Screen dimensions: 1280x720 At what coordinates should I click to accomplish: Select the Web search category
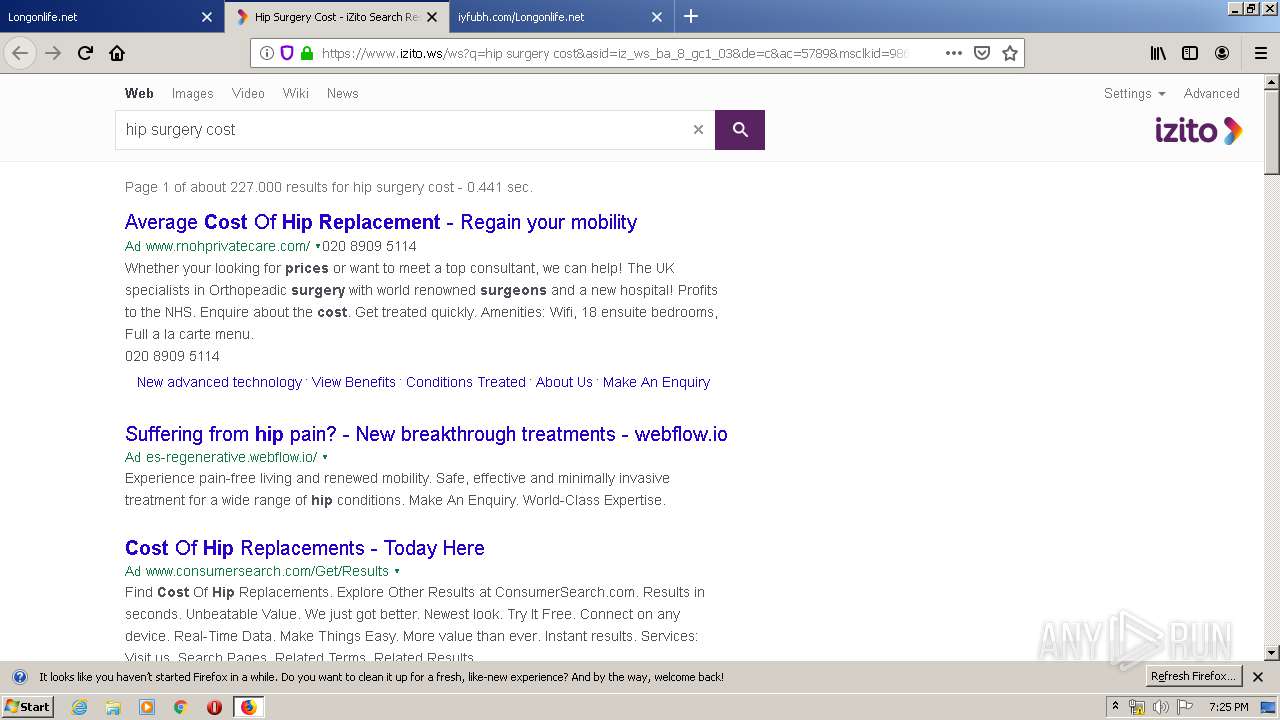click(x=139, y=93)
